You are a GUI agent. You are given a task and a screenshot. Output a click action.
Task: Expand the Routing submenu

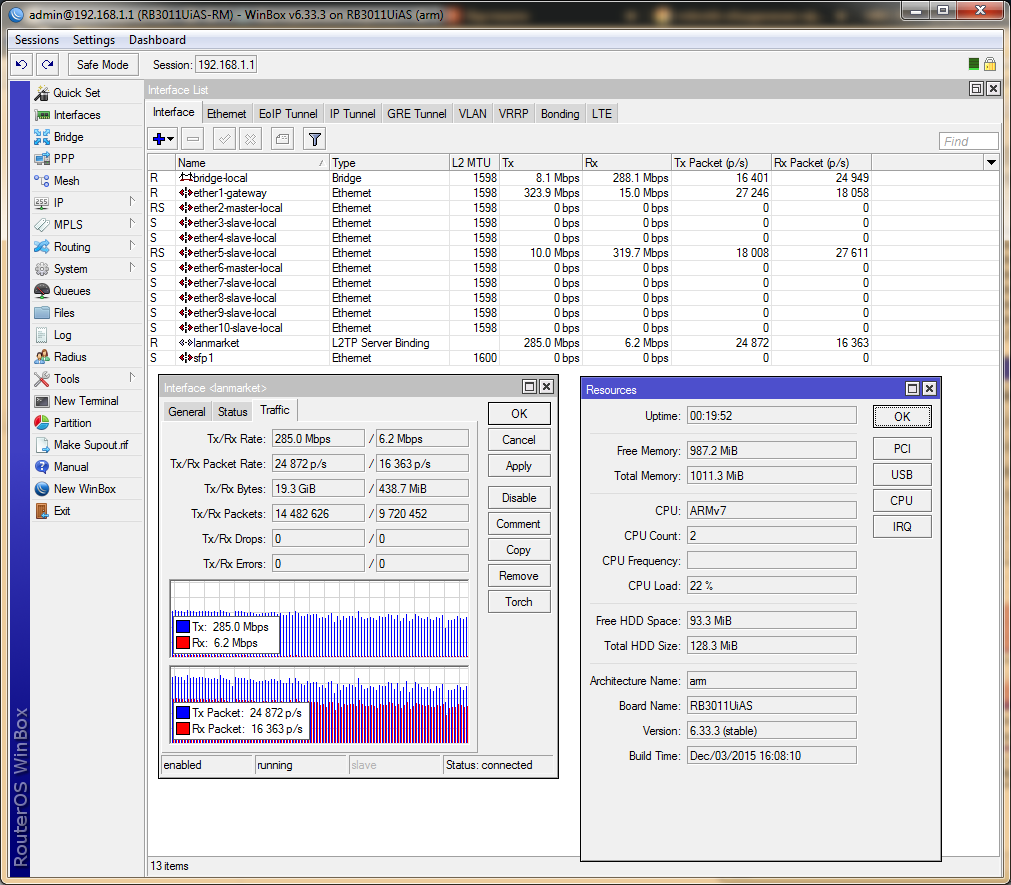click(132, 246)
